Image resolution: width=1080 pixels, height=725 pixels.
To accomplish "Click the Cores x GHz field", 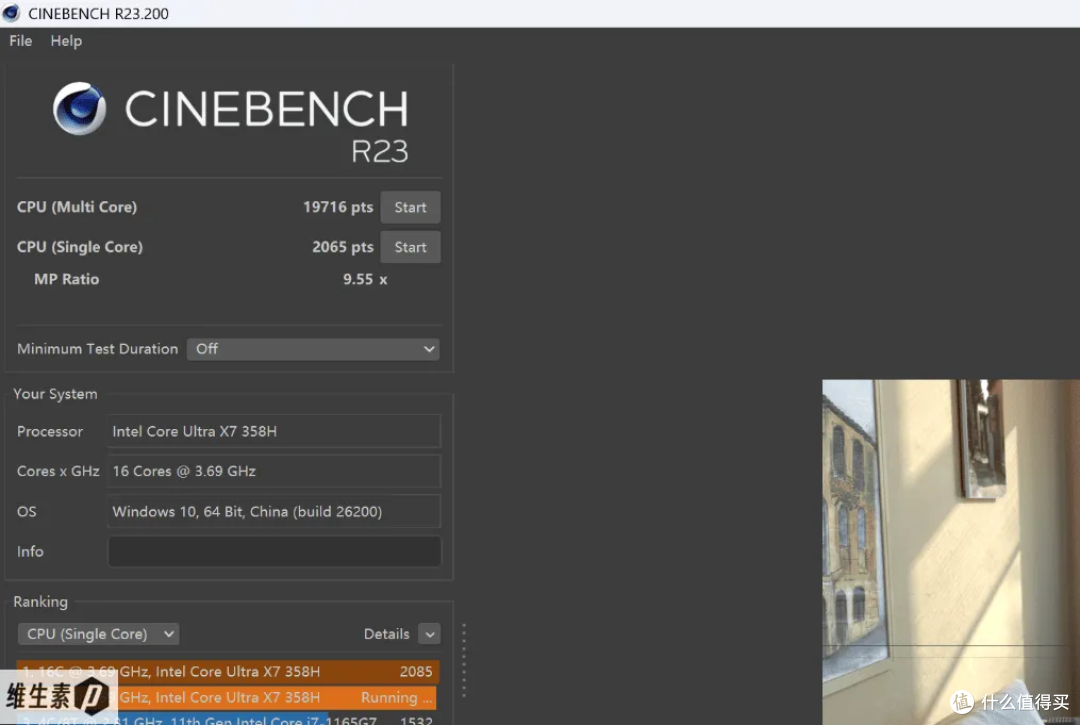I will (x=274, y=472).
